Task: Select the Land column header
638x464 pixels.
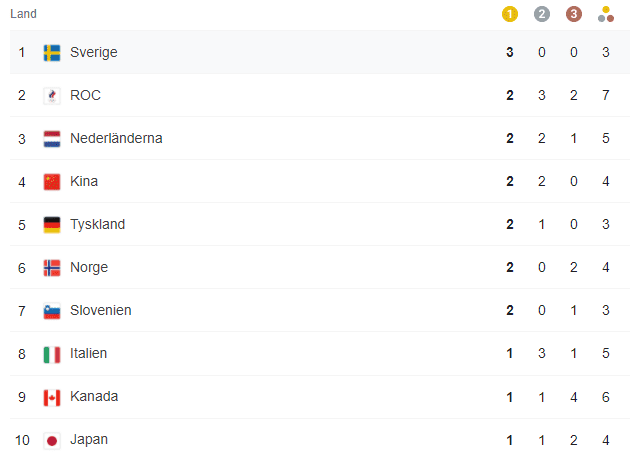Action: pyautogui.click(x=23, y=14)
